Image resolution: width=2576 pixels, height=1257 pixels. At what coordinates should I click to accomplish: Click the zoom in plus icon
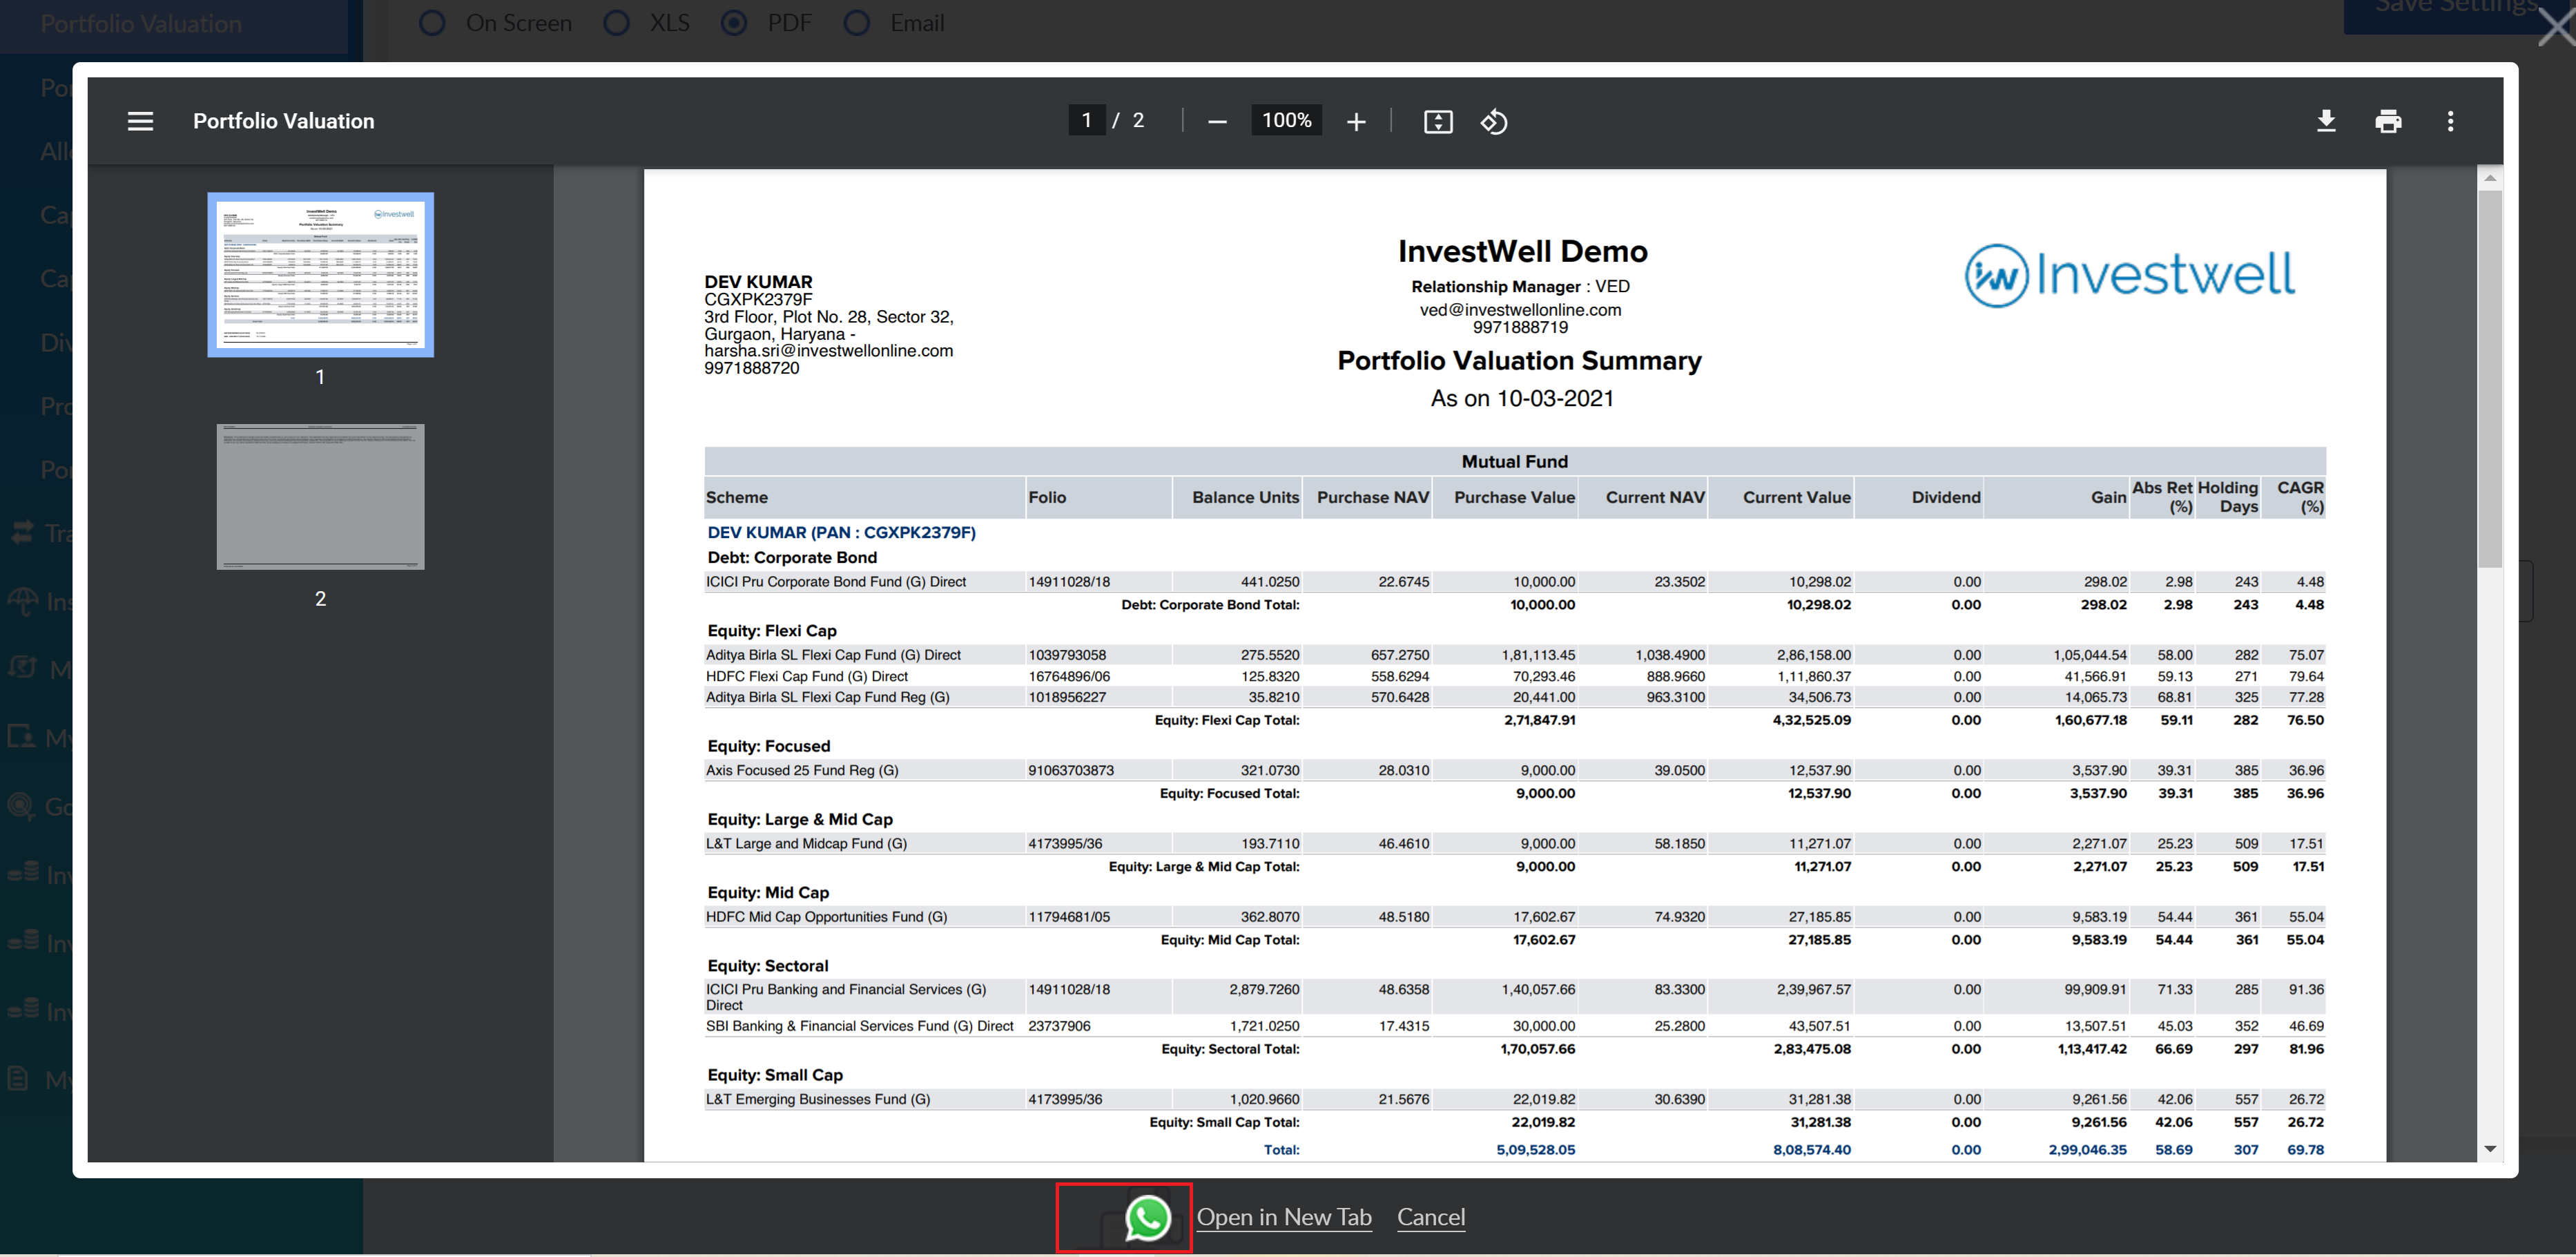pyautogui.click(x=1355, y=122)
